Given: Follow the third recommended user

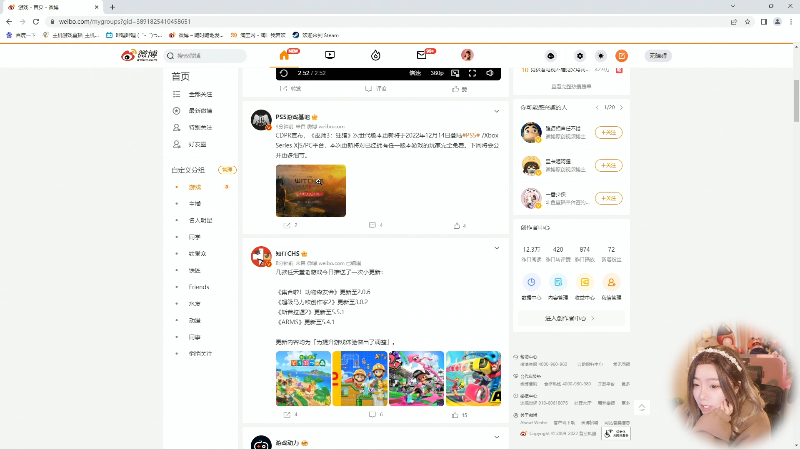Looking at the screenshot, I should (x=609, y=198).
